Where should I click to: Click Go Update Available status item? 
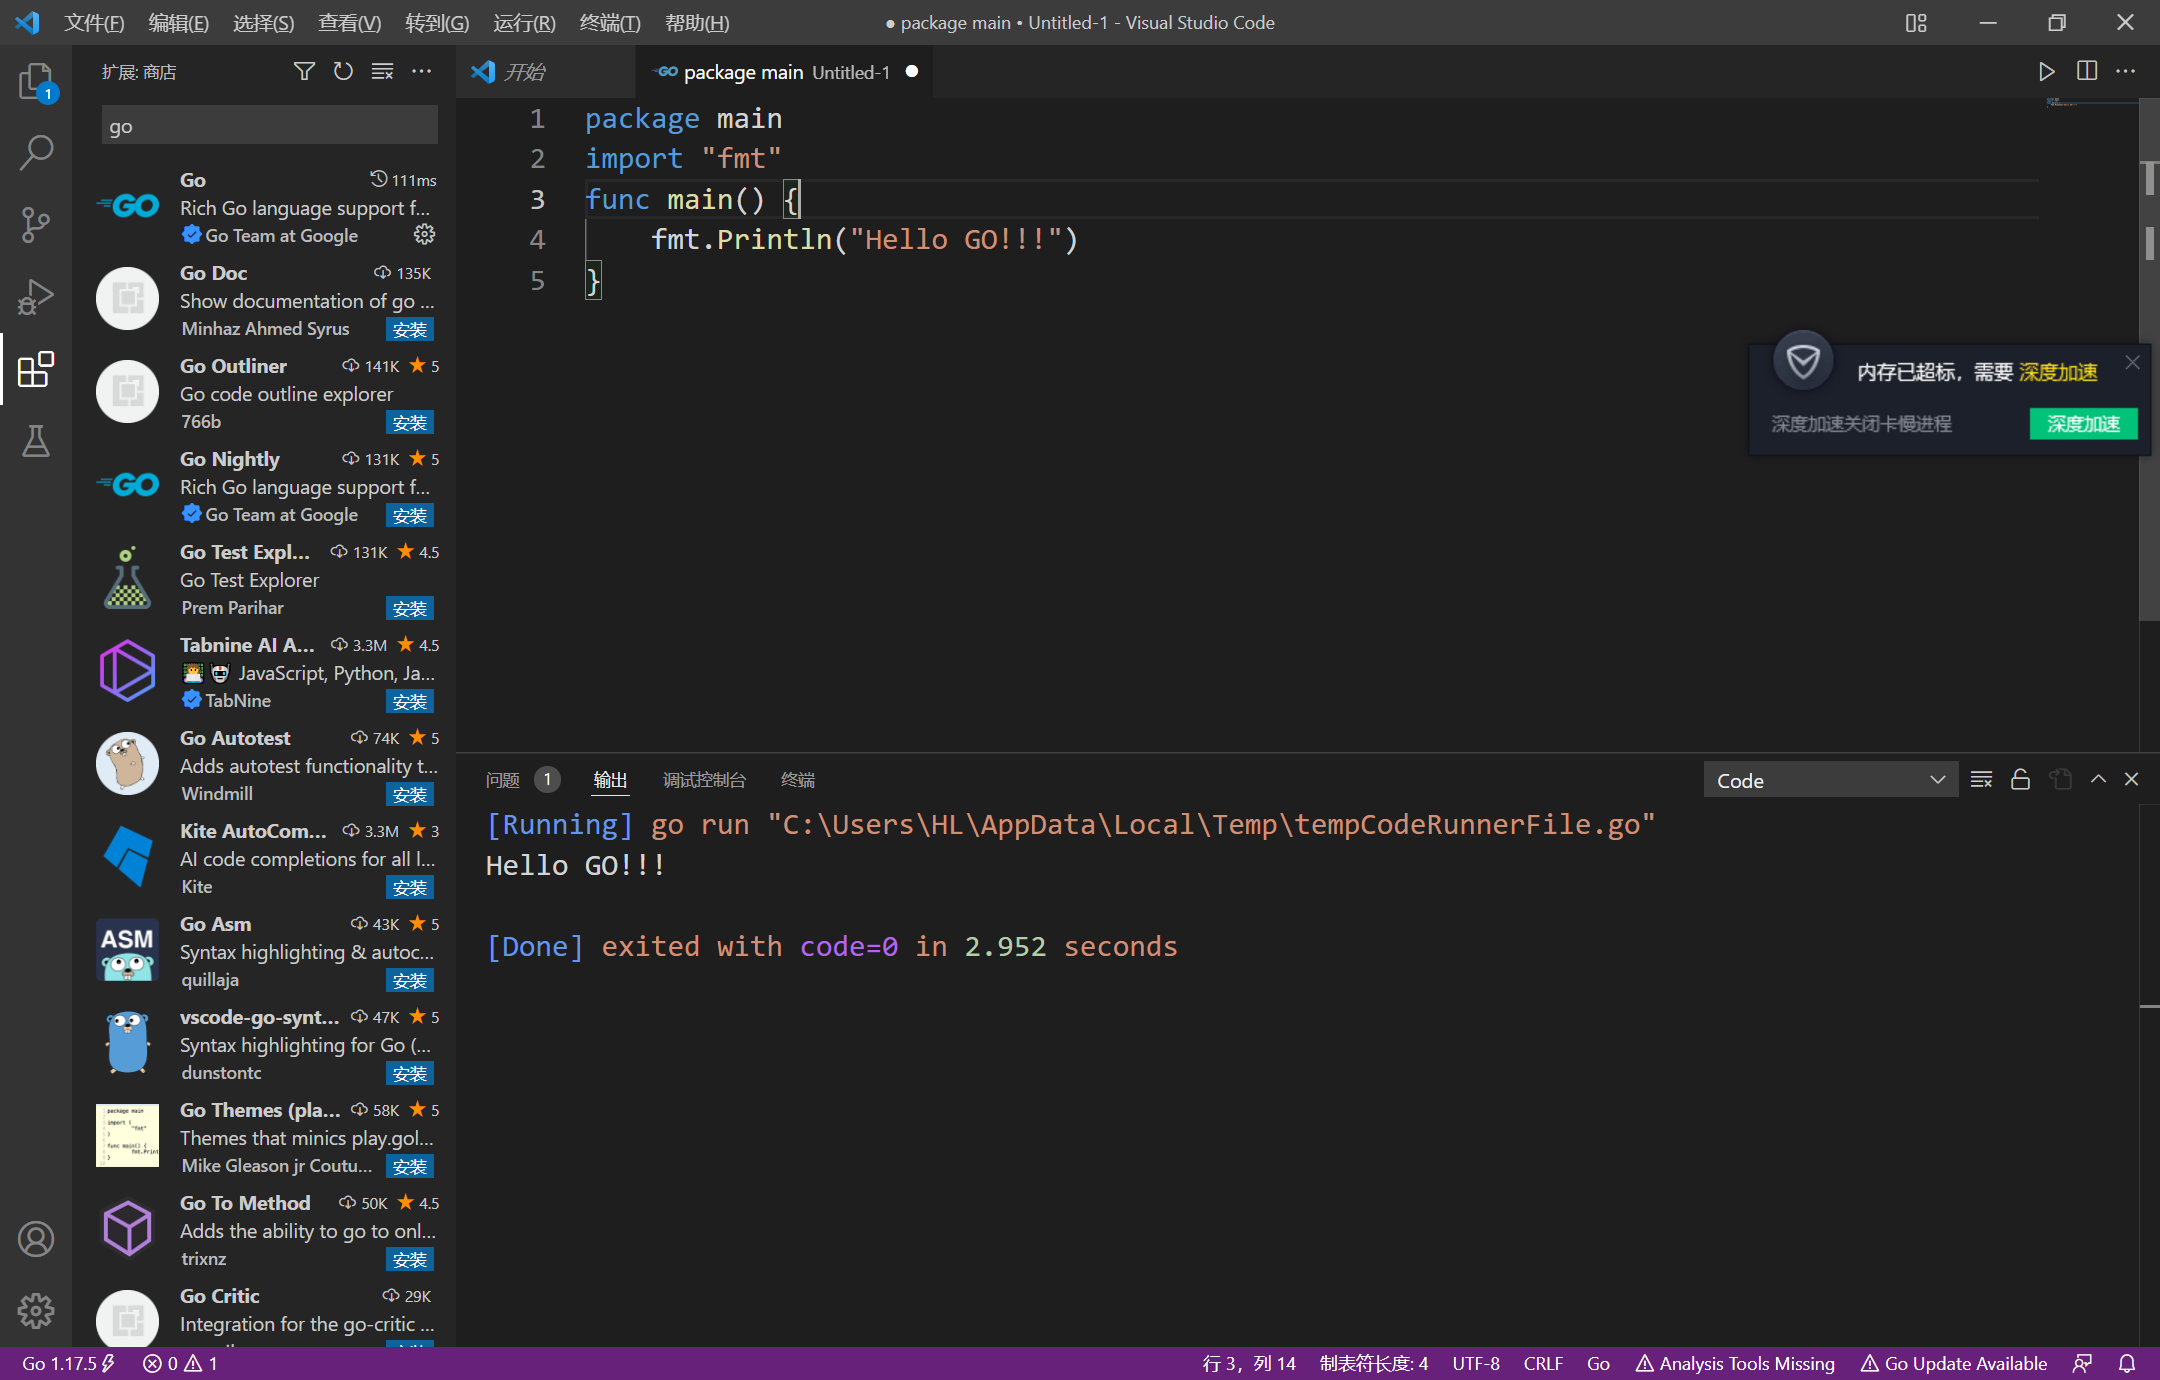1953,1363
